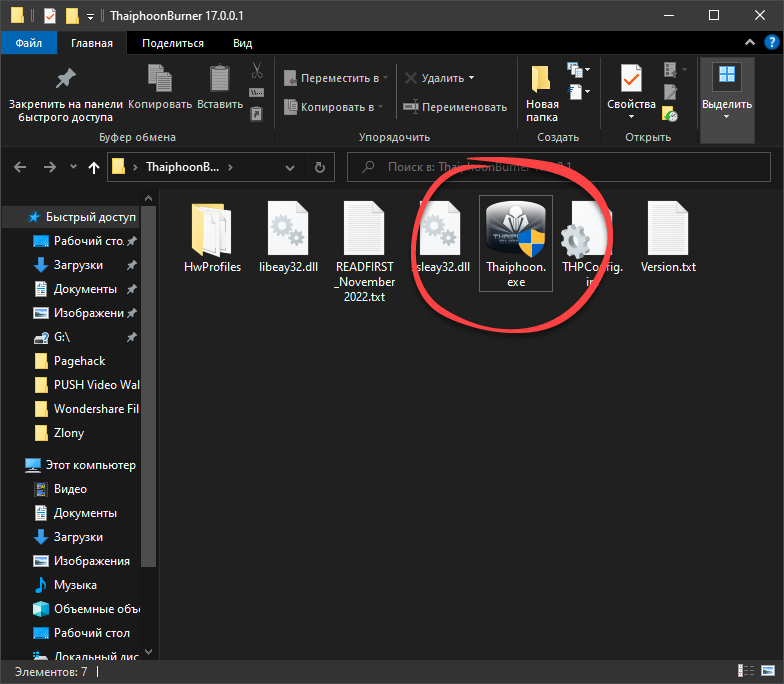784x684 pixels.
Task: Click the History icon in Open group
Action: point(670,114)
